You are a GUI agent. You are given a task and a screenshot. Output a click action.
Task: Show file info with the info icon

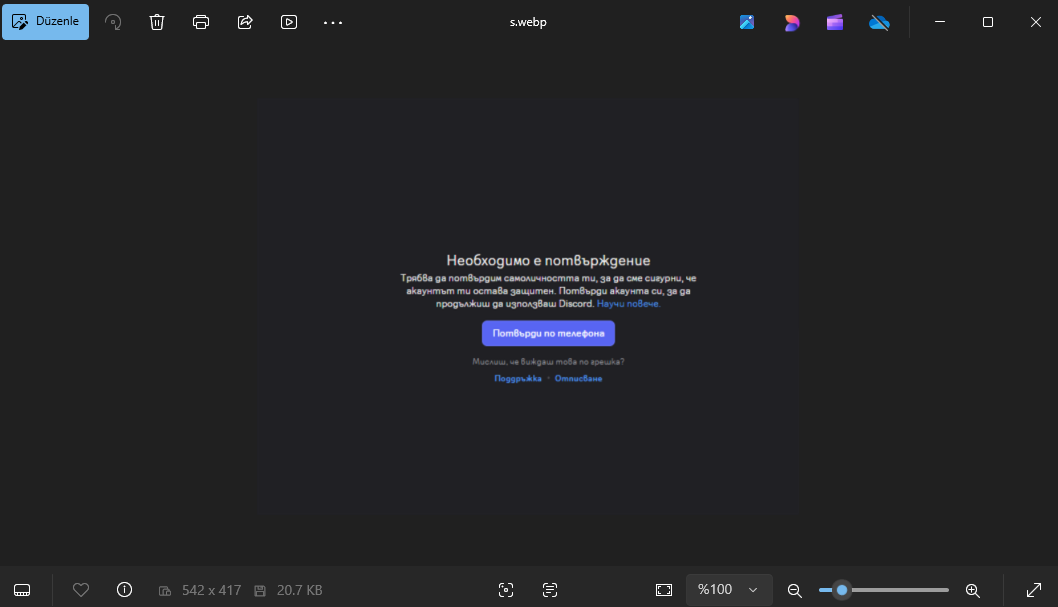click(125, 590)
